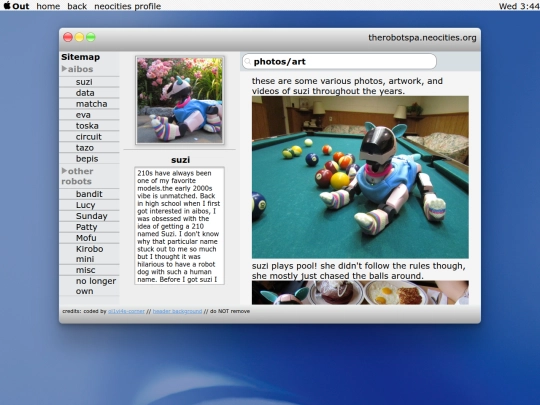Collapse the other robots disclosure triangle
Screen dimensions: 540x405
click(x=64, y=171)
